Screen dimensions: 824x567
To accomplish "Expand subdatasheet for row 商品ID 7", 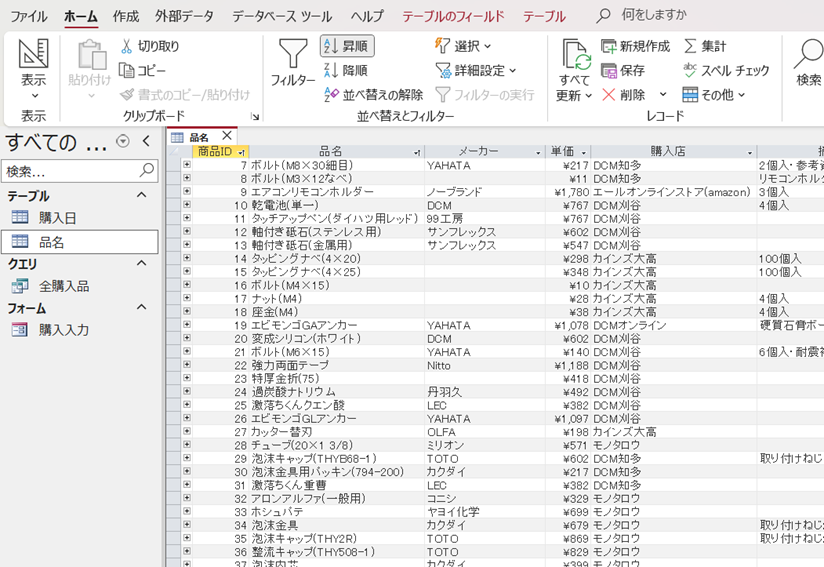I will coord(186,165).
